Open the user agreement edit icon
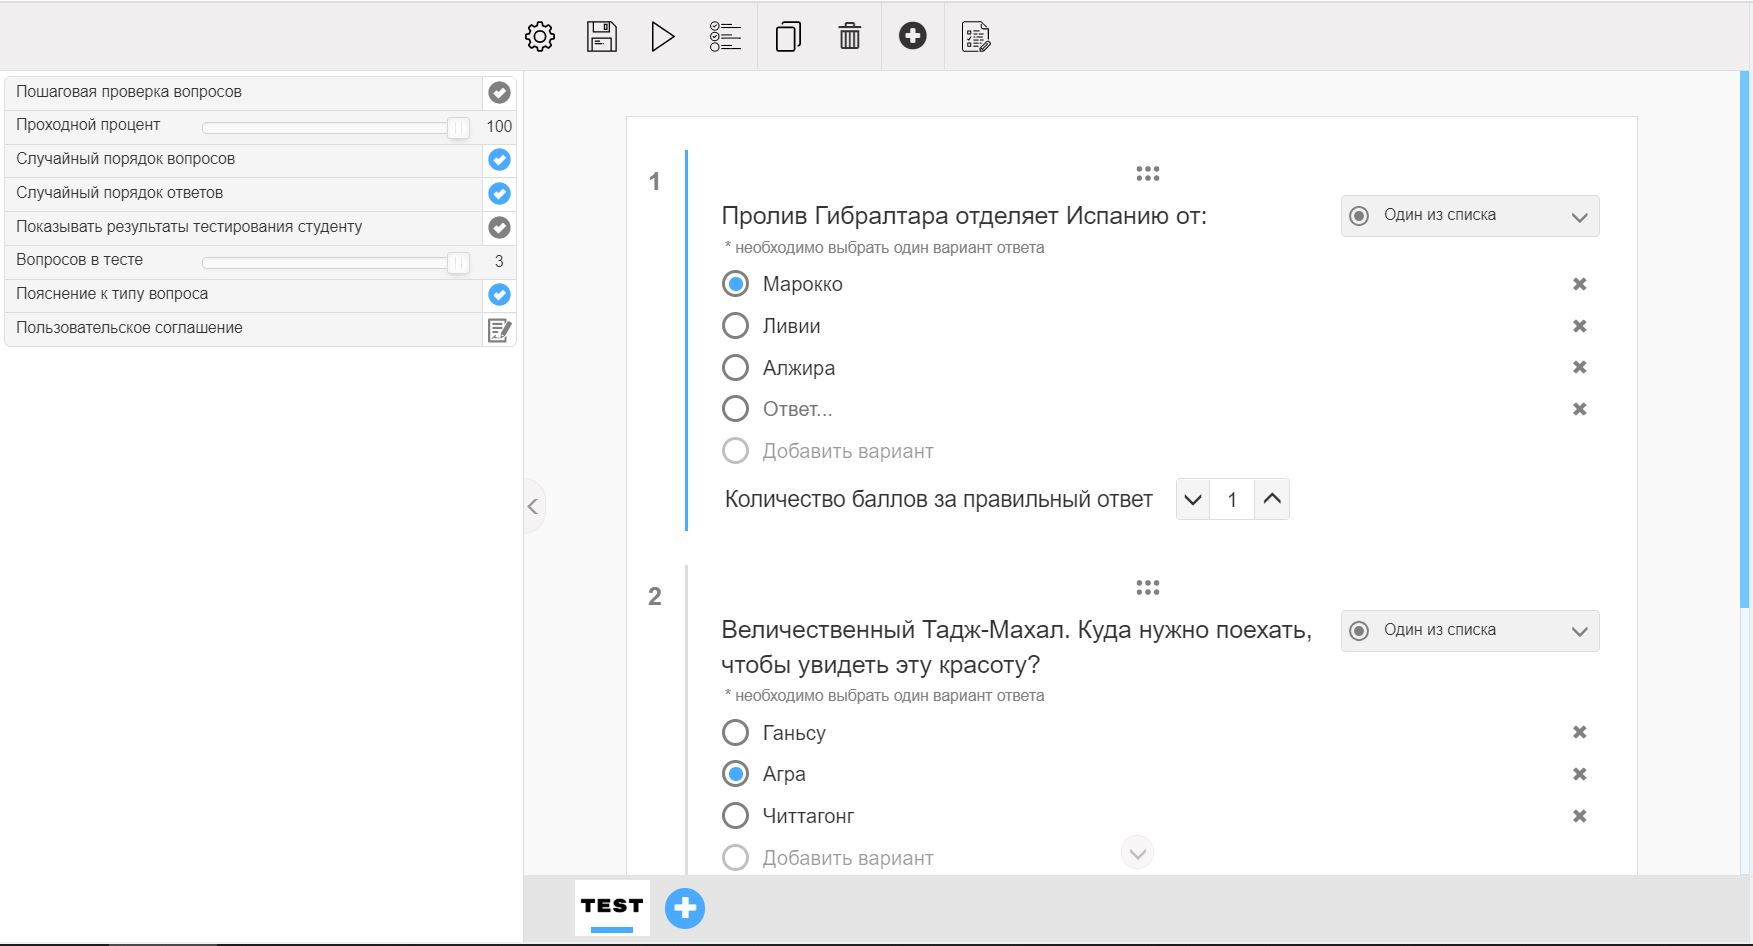 coord(499,329)
